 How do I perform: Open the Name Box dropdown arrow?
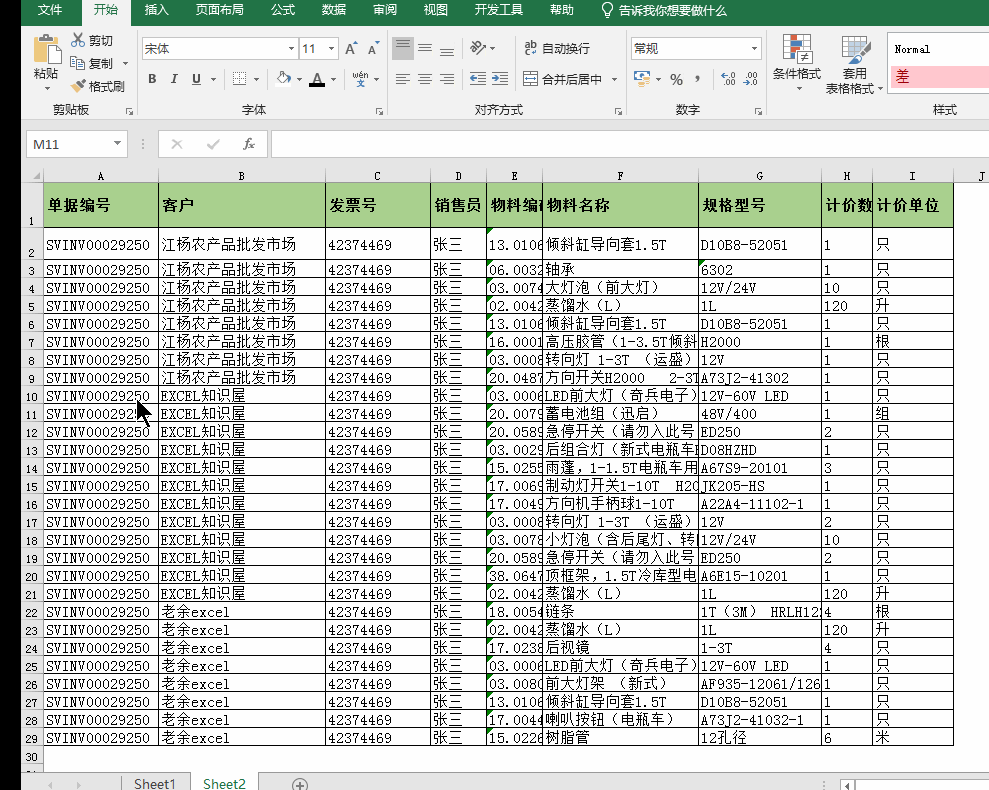[x=117, y=144]
